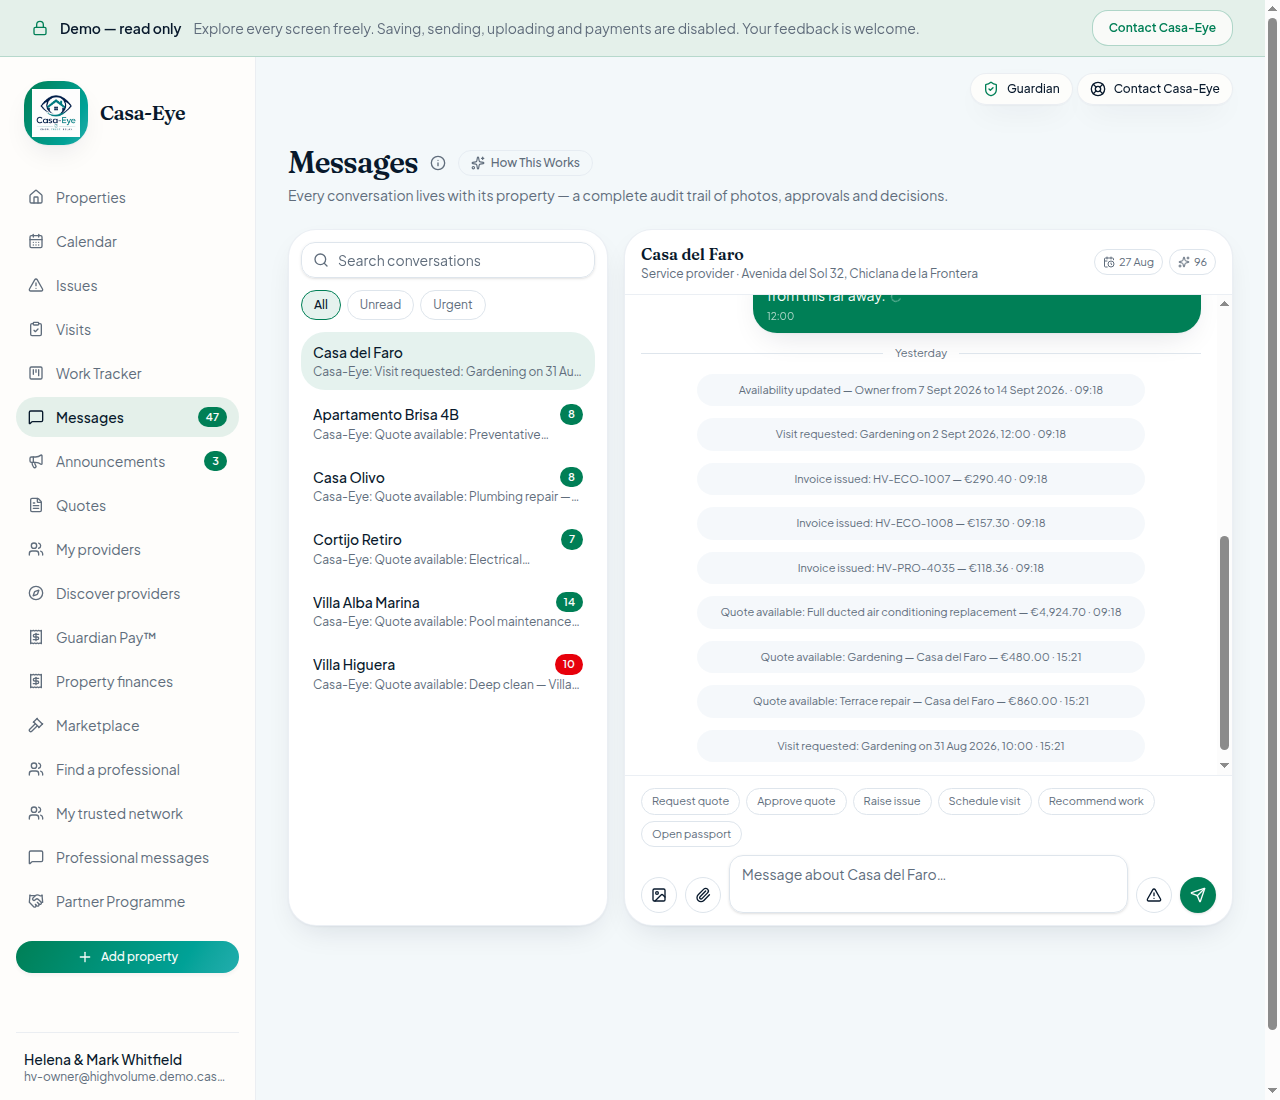Click the Add property button
1280x1100 pixels.
(x=127, y=957)
